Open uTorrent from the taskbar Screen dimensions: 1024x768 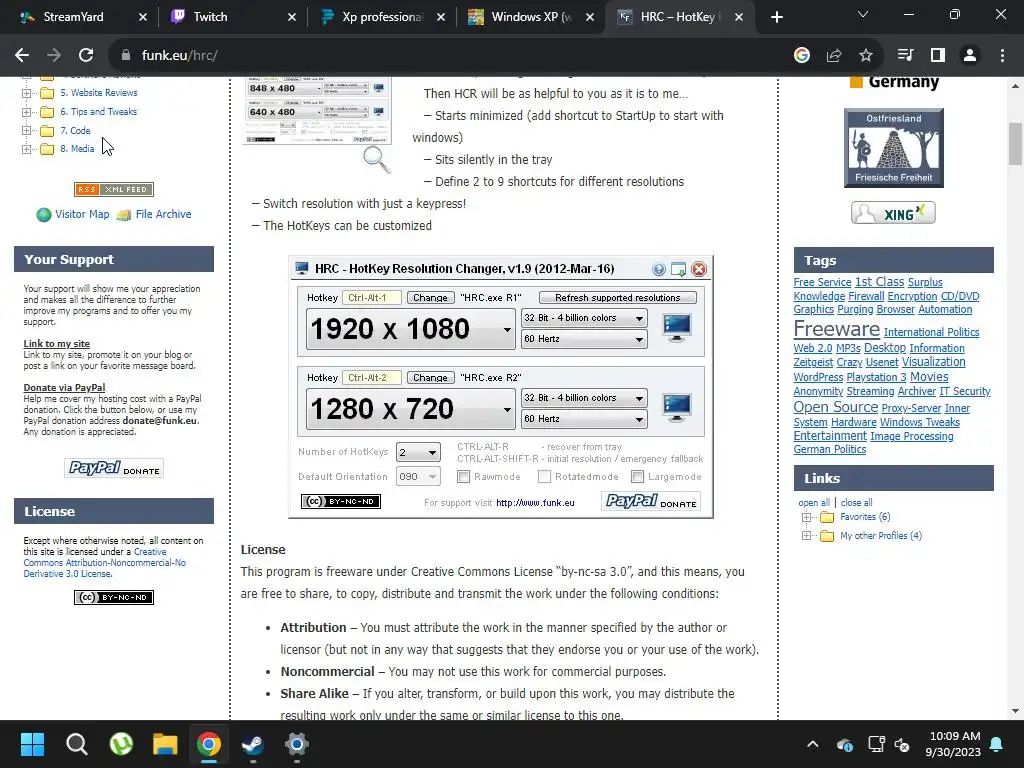[x=121, y=744]
